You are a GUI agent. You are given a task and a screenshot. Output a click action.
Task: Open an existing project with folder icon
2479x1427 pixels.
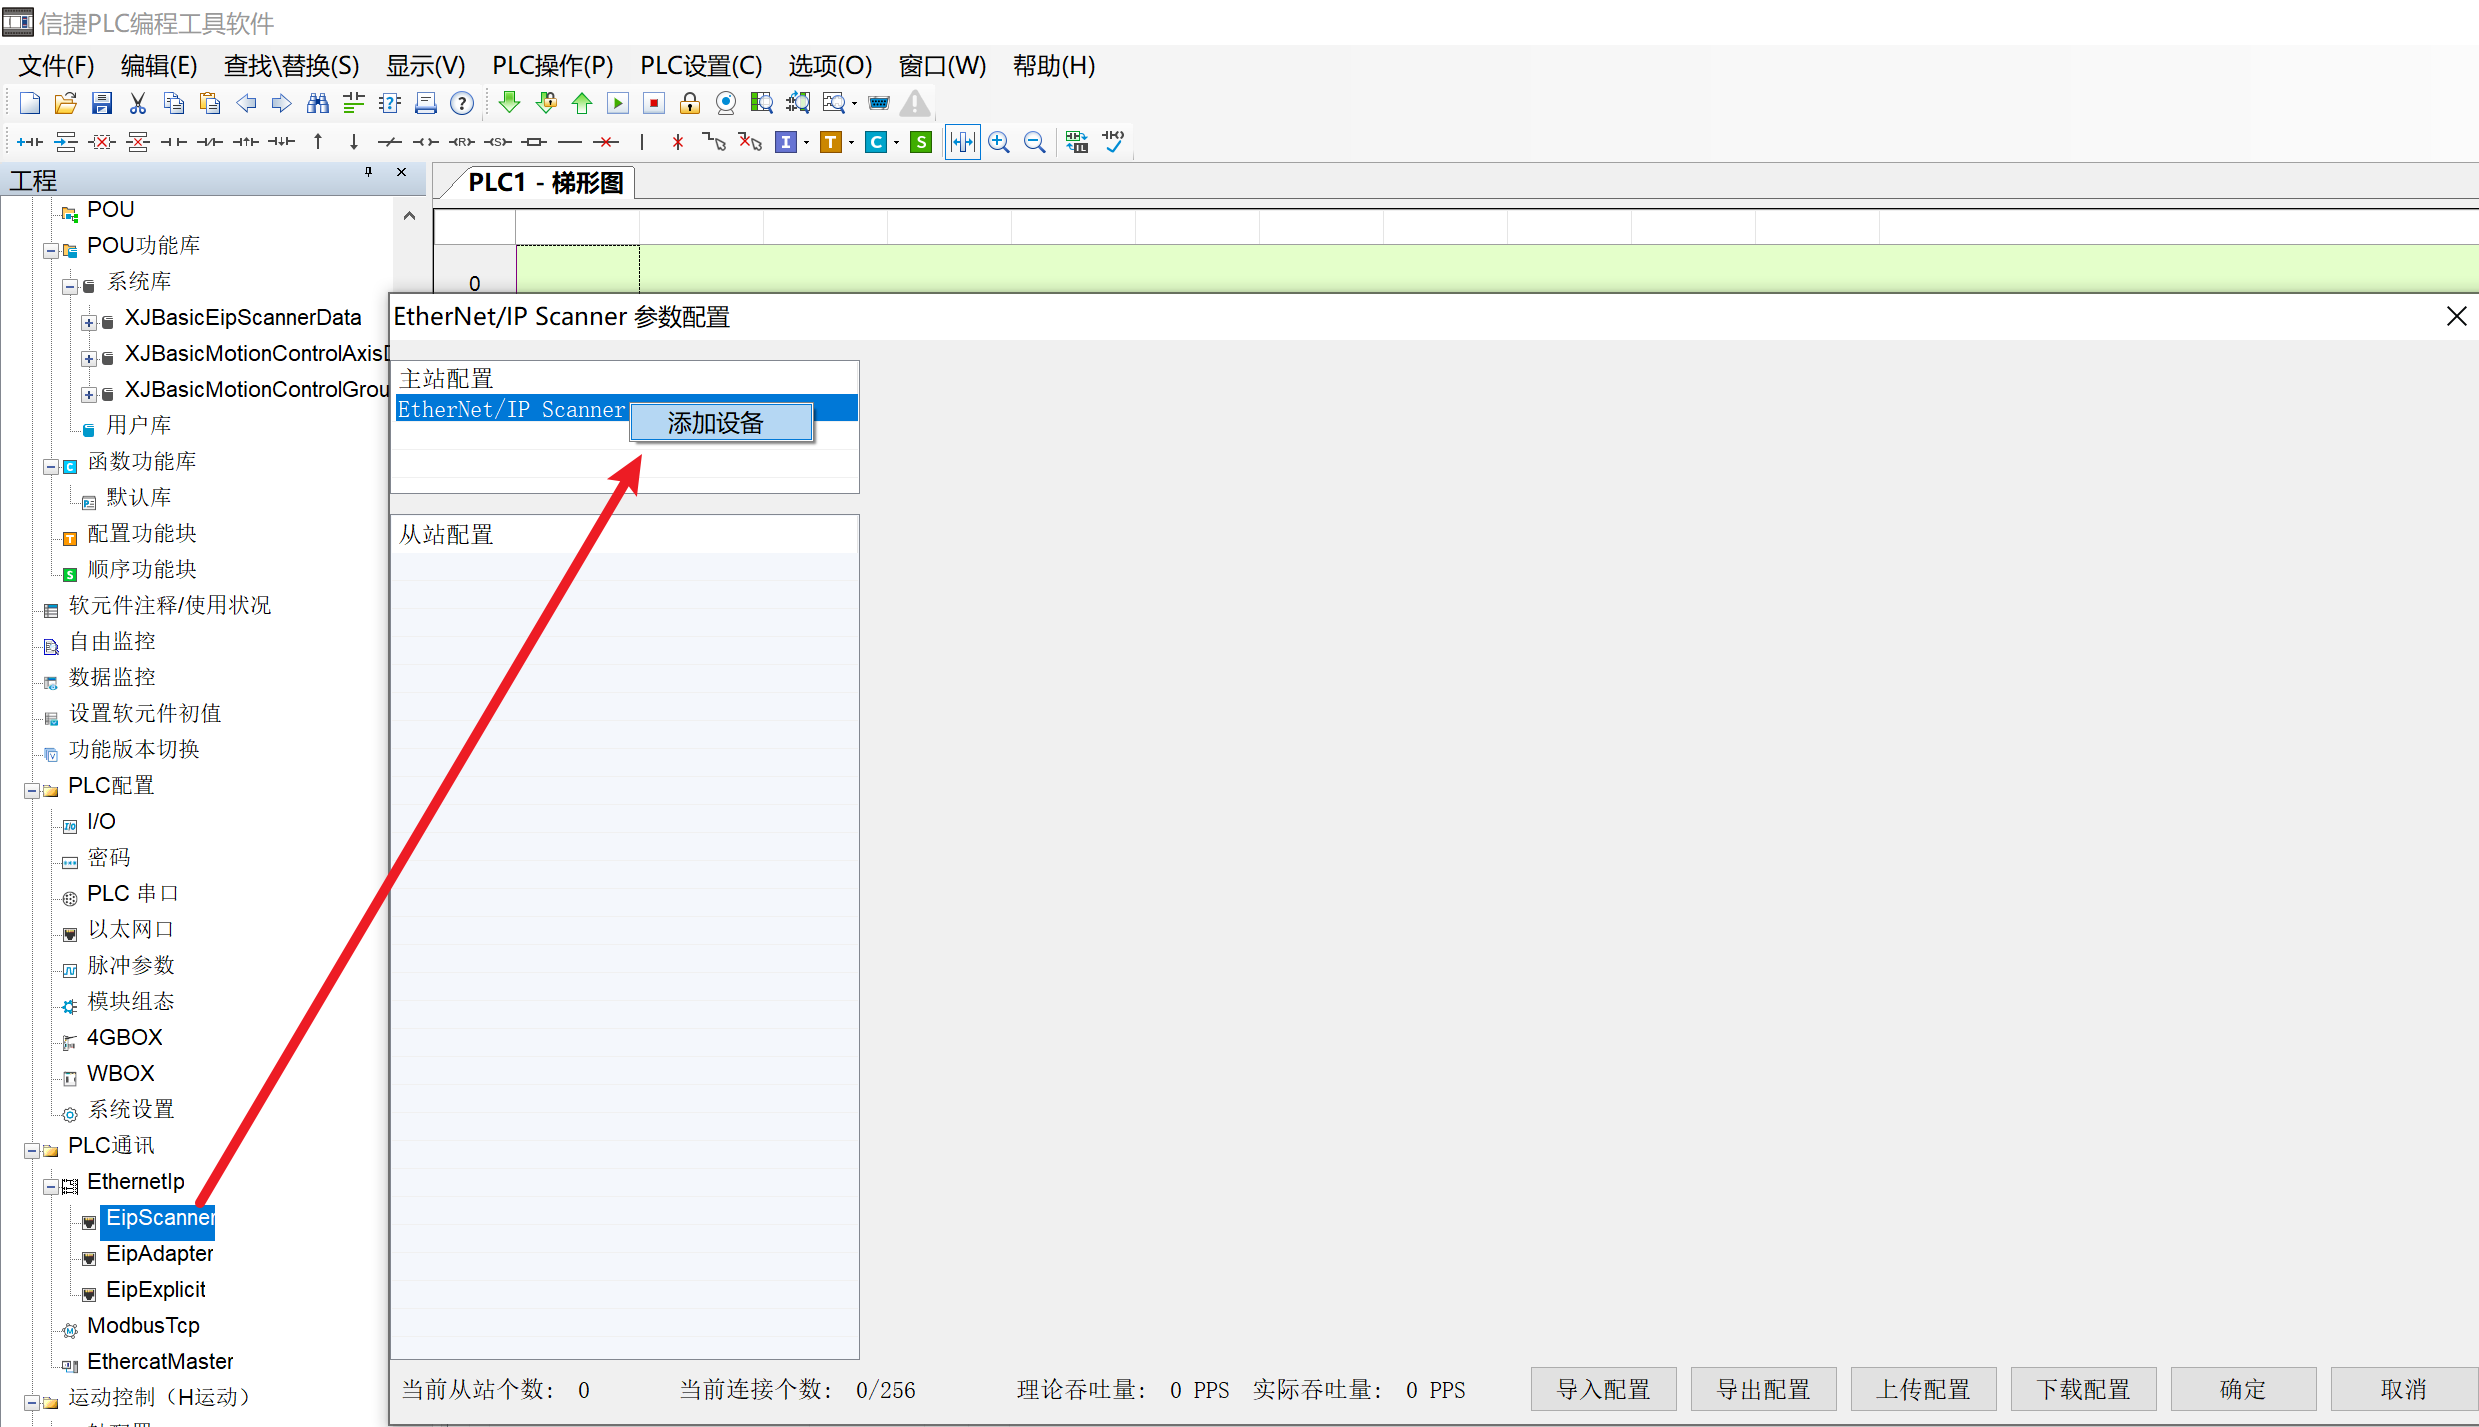click(x=66, y=103)
